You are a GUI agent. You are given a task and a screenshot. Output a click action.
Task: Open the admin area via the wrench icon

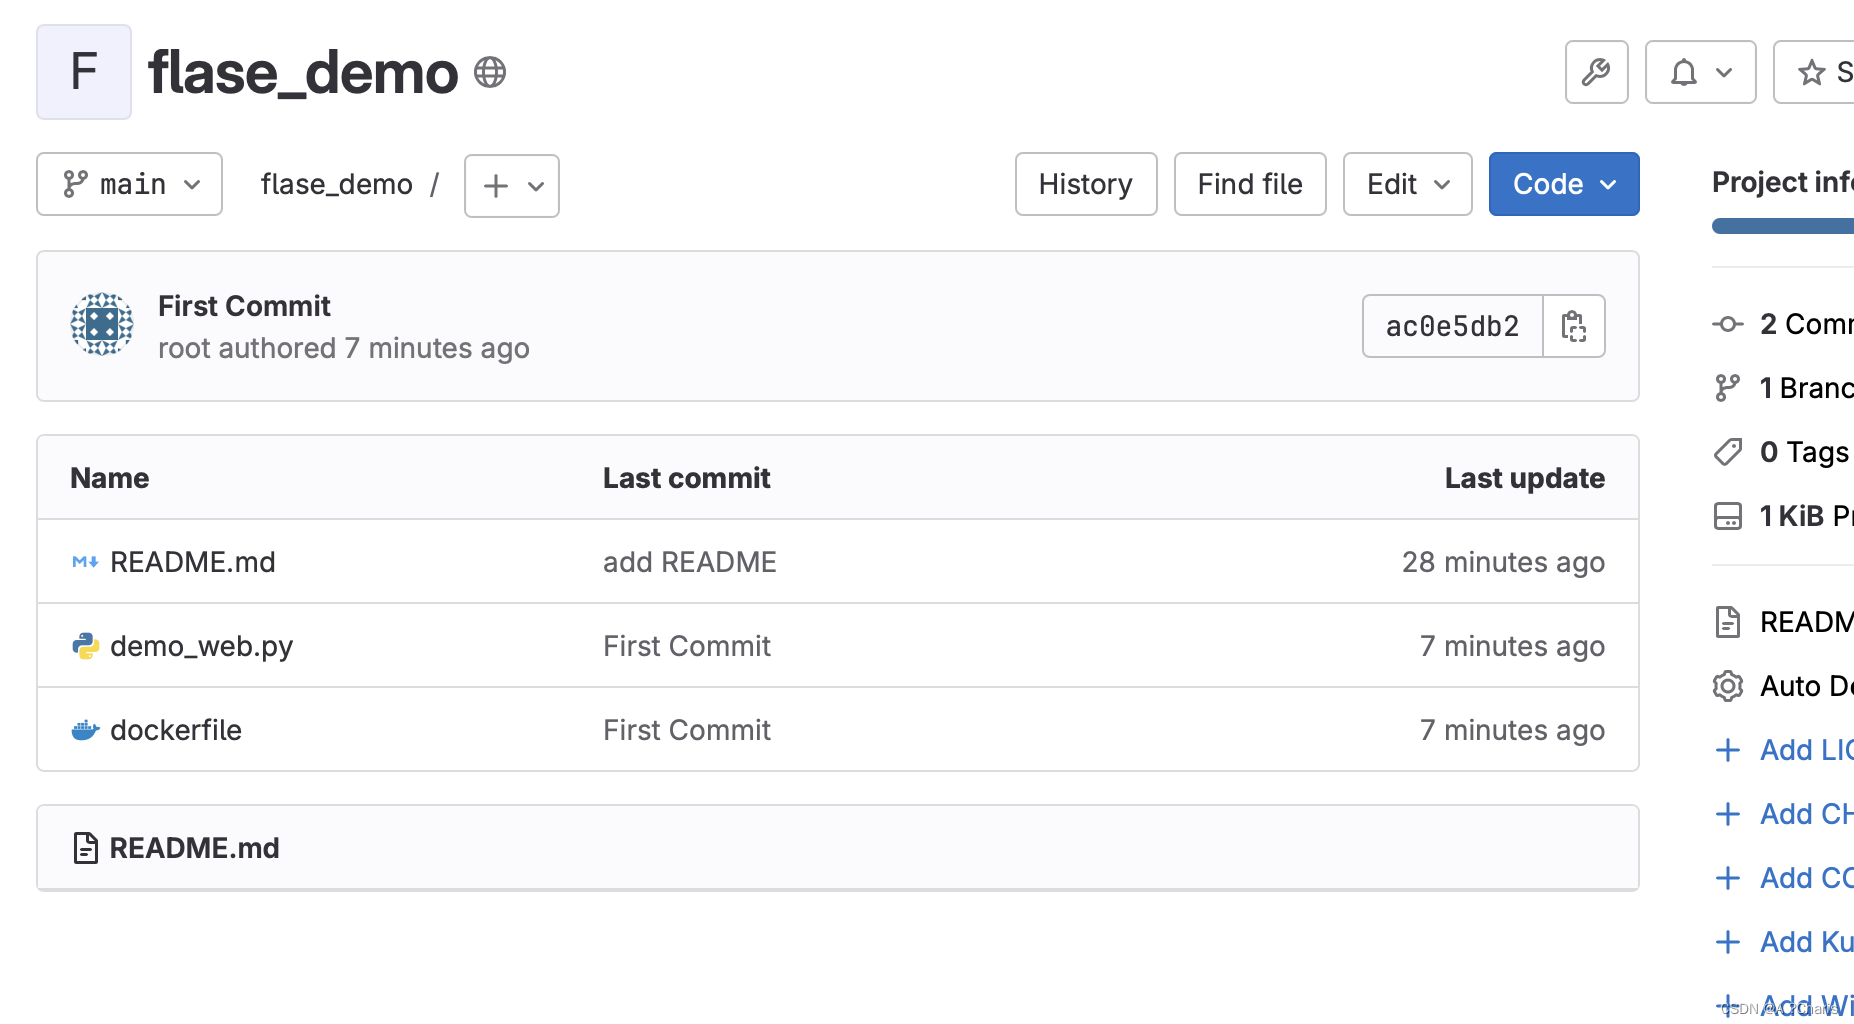(x=1596, y=71)
